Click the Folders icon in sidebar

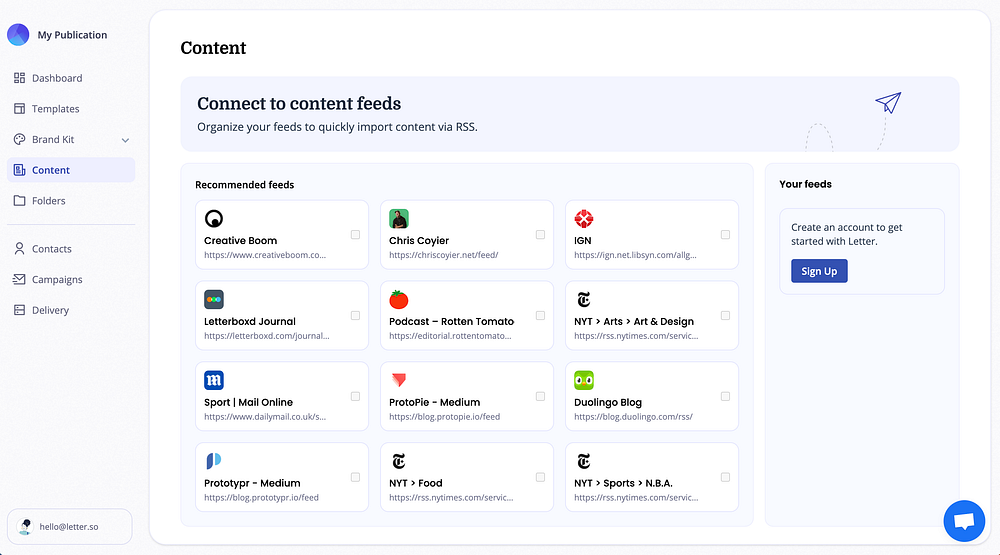tap(20, 201)
